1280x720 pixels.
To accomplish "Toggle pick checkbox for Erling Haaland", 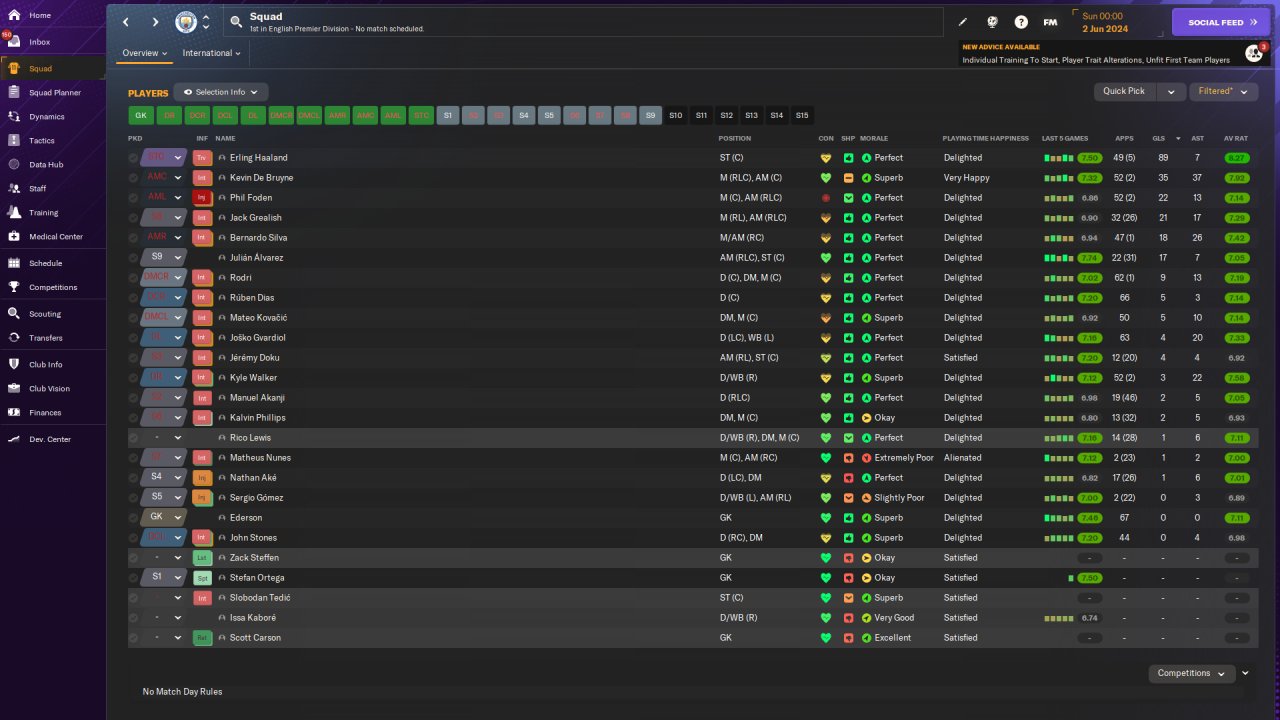I will click(x=134, y=158).
